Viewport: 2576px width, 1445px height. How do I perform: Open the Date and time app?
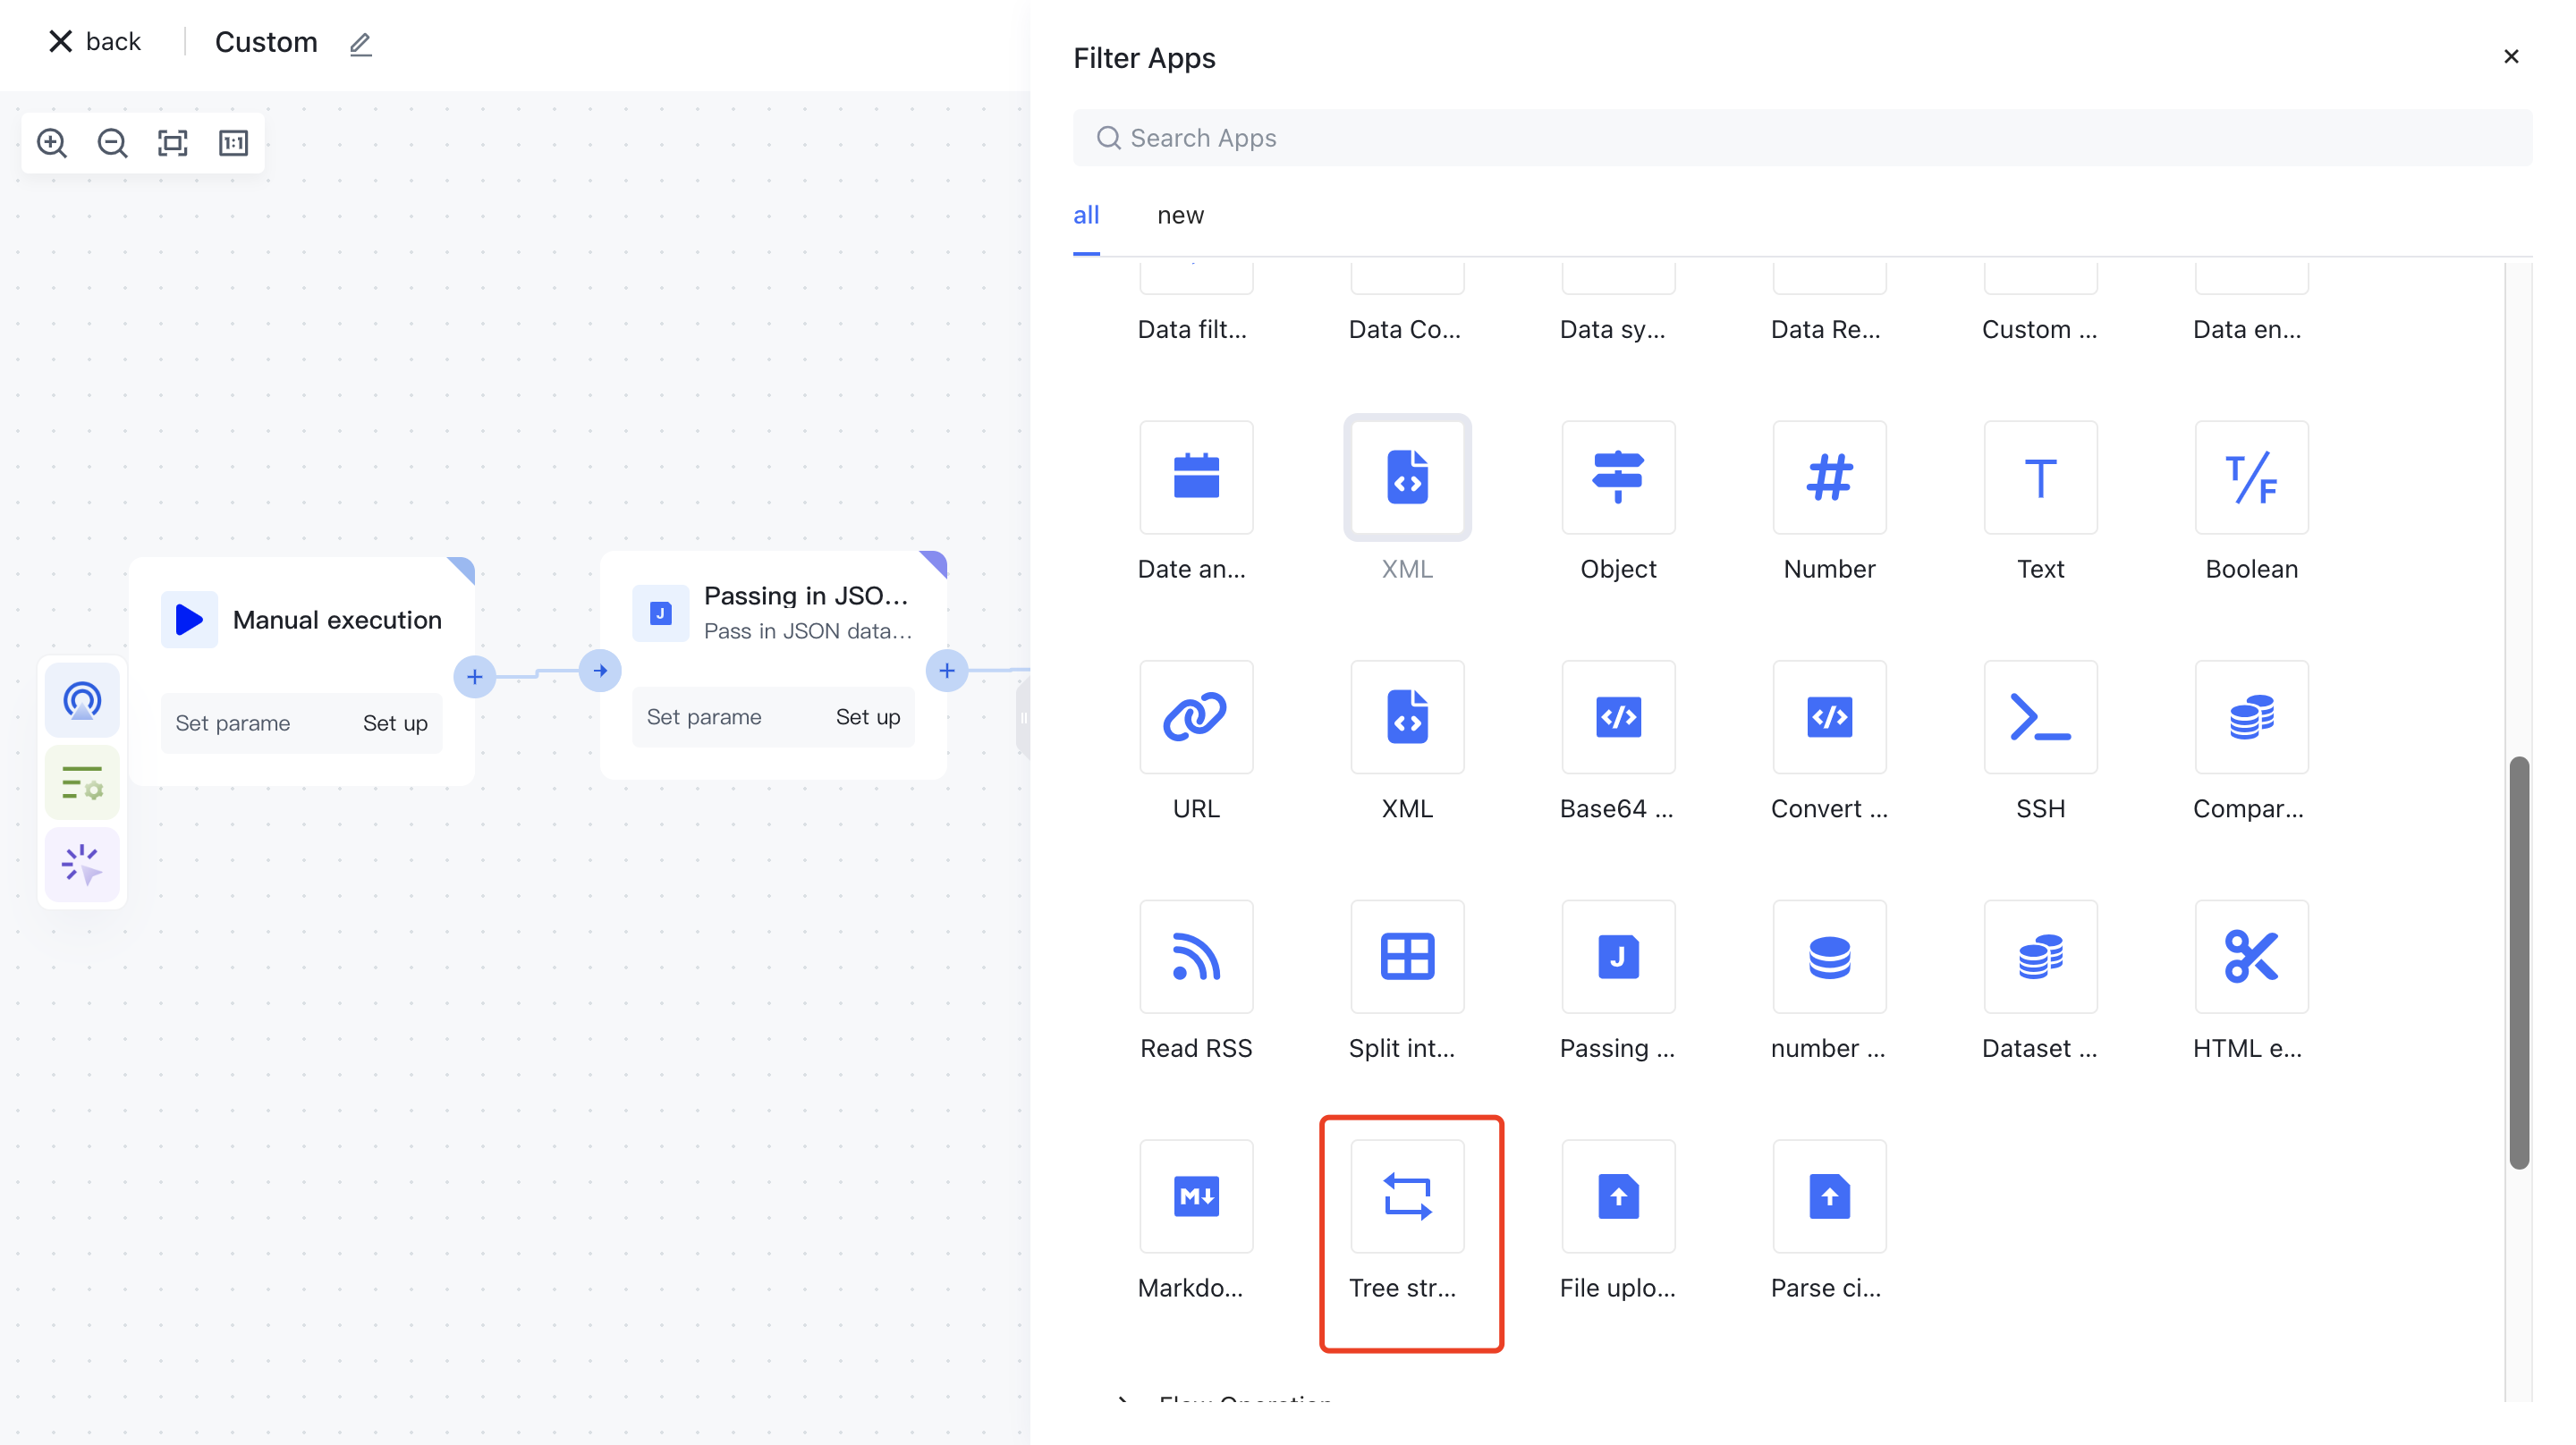click(x=1196, y=478)
